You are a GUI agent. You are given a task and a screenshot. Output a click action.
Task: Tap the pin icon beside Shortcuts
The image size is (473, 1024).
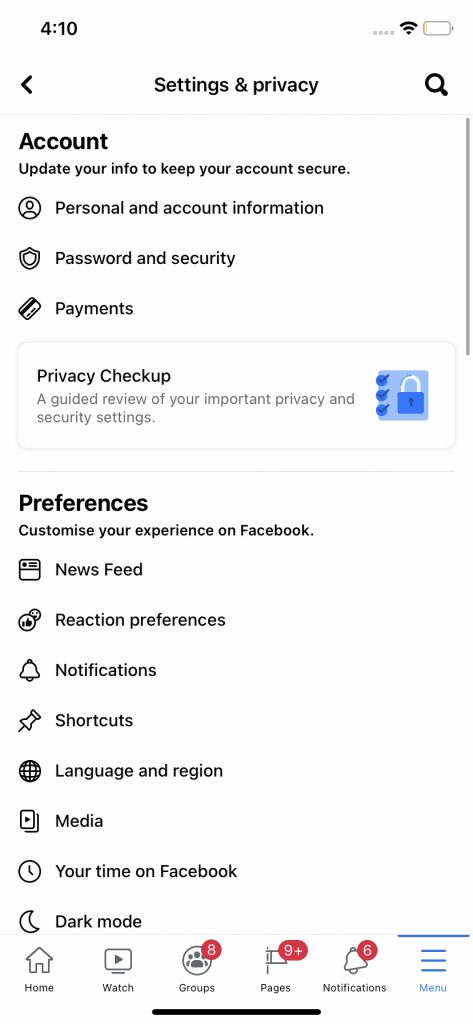tap(29, 721)
